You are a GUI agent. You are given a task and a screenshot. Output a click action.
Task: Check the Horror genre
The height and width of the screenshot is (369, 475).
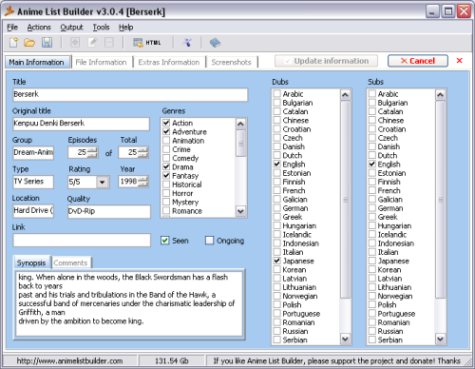coord(166,193)
